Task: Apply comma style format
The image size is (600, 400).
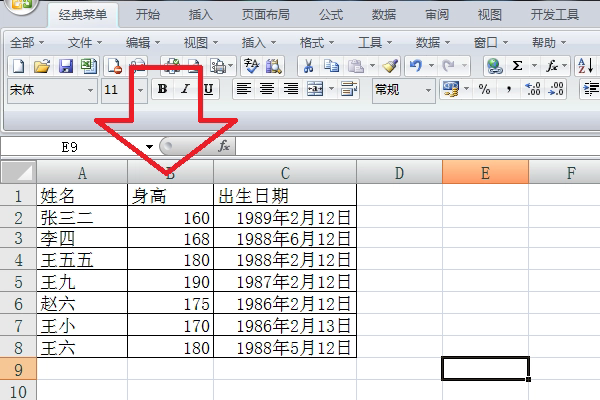Action: pos(509,90)
